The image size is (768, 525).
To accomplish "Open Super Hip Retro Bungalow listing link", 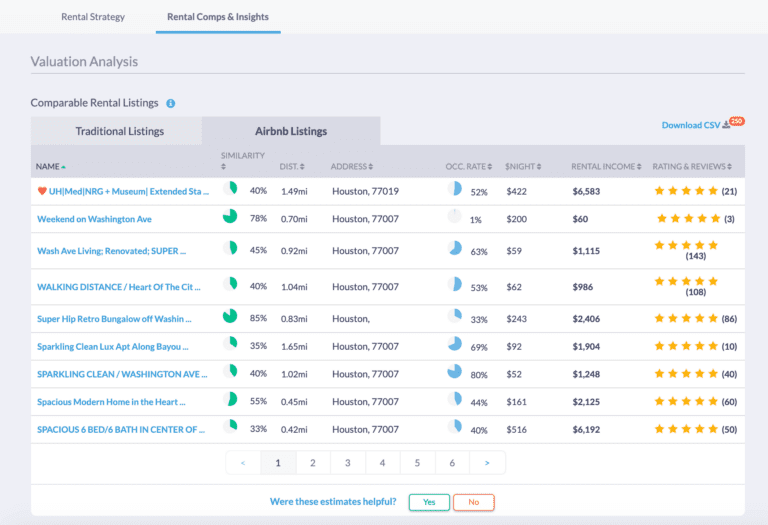I will tap(113, 318).
